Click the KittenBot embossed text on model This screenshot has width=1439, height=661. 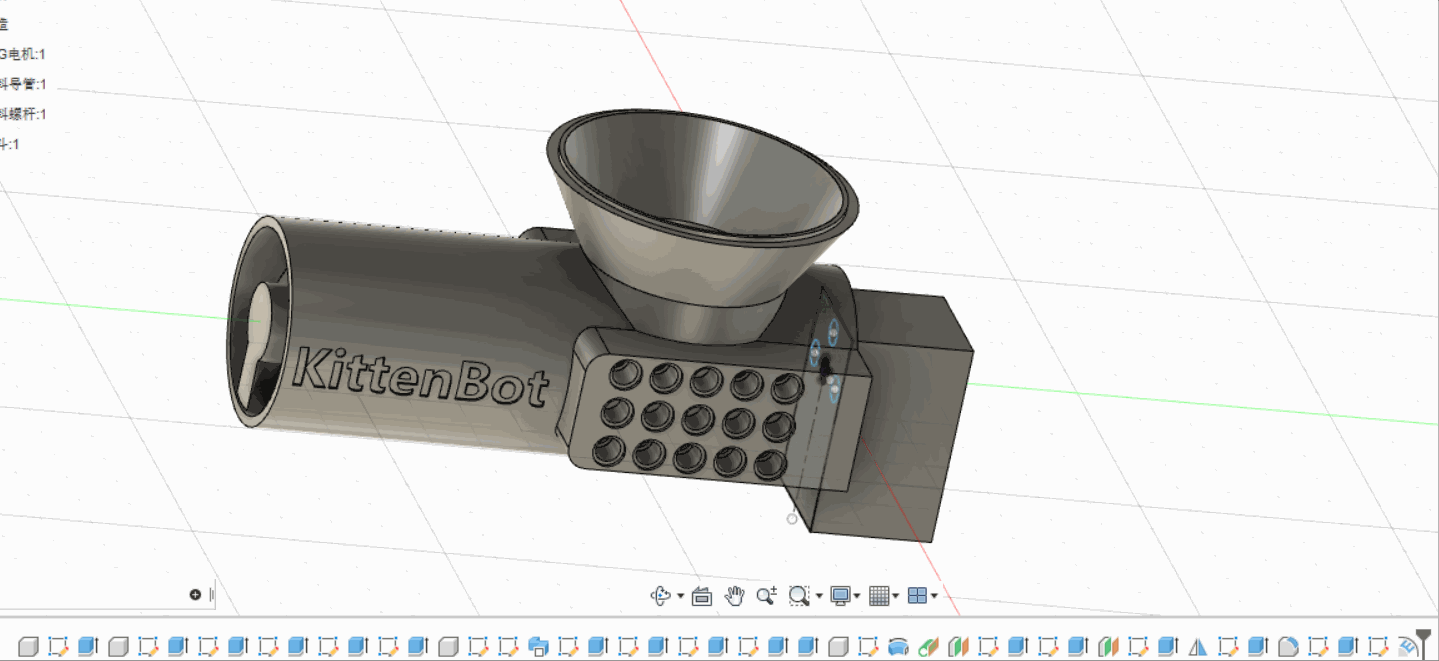[x=421, y=377]
